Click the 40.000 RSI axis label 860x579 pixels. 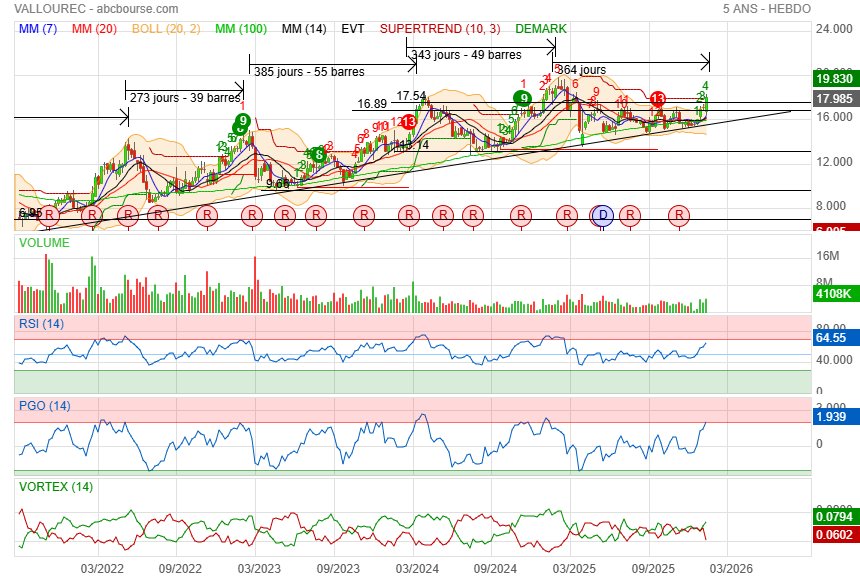(834, 360)
